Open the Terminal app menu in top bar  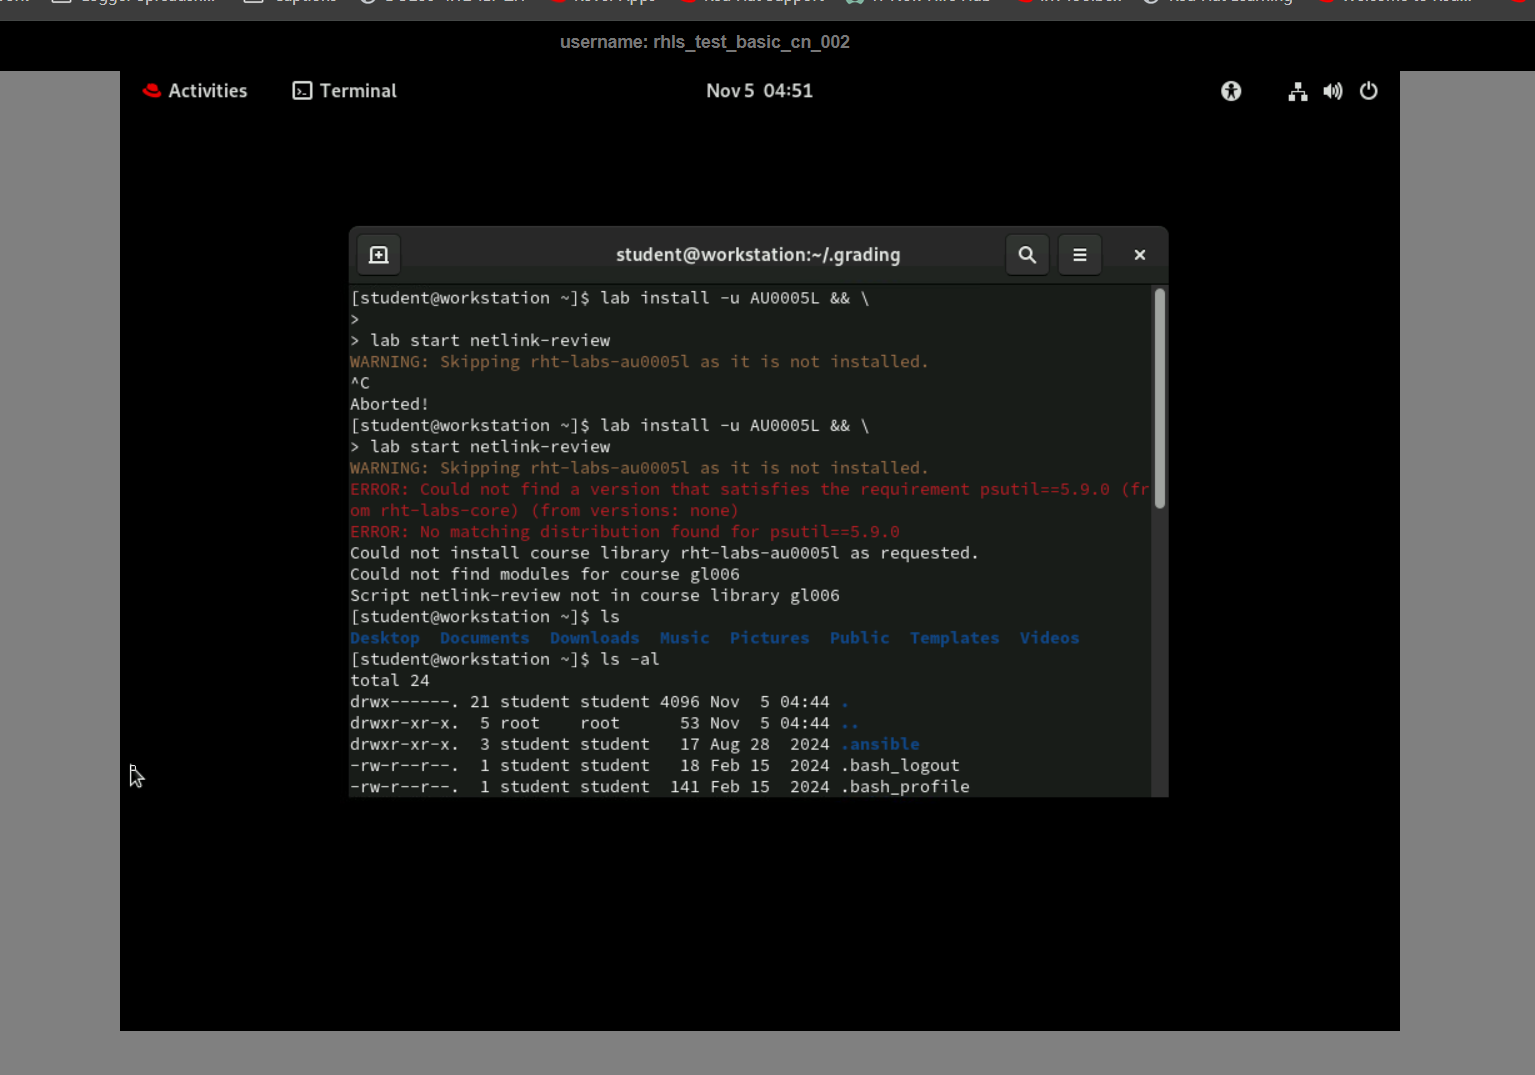[x=357, y=91]
